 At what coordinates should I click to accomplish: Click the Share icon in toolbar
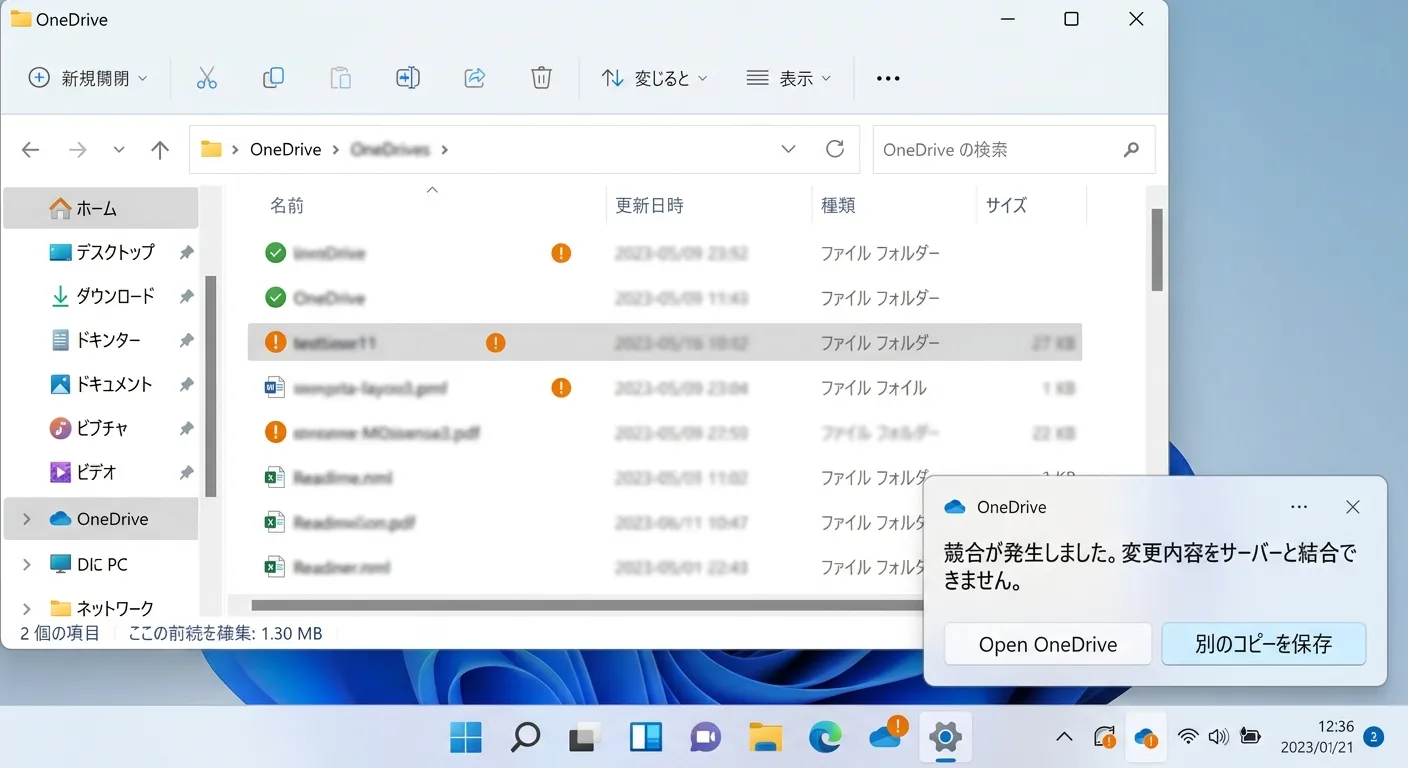(475, 78)
